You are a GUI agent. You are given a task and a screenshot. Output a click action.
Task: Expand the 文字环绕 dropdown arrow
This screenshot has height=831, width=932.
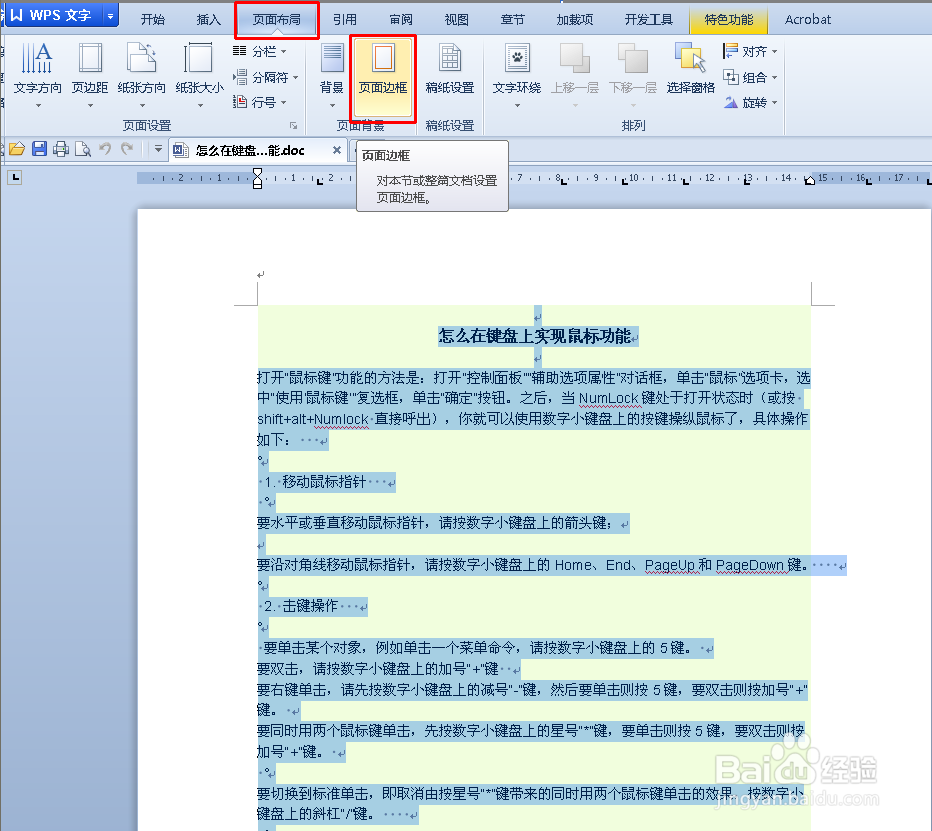tap(517, 106)
